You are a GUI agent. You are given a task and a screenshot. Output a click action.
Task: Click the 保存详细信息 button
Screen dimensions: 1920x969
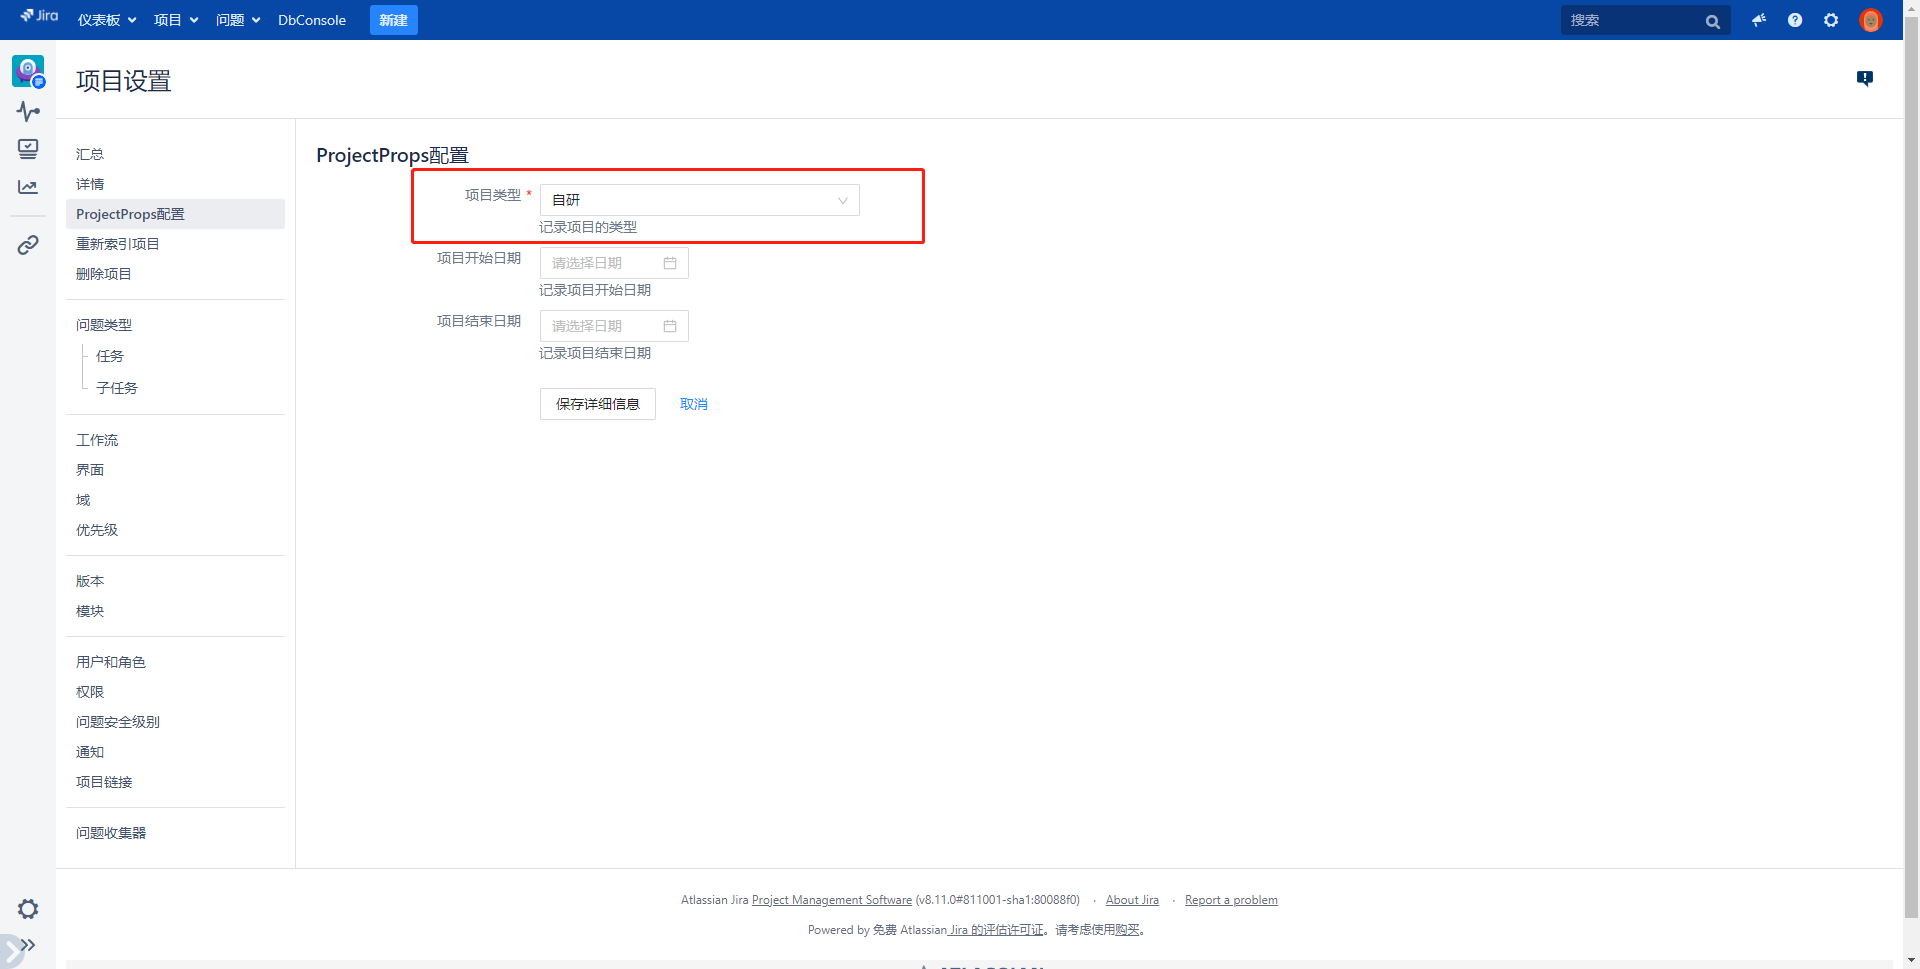(x=597, y=404)
